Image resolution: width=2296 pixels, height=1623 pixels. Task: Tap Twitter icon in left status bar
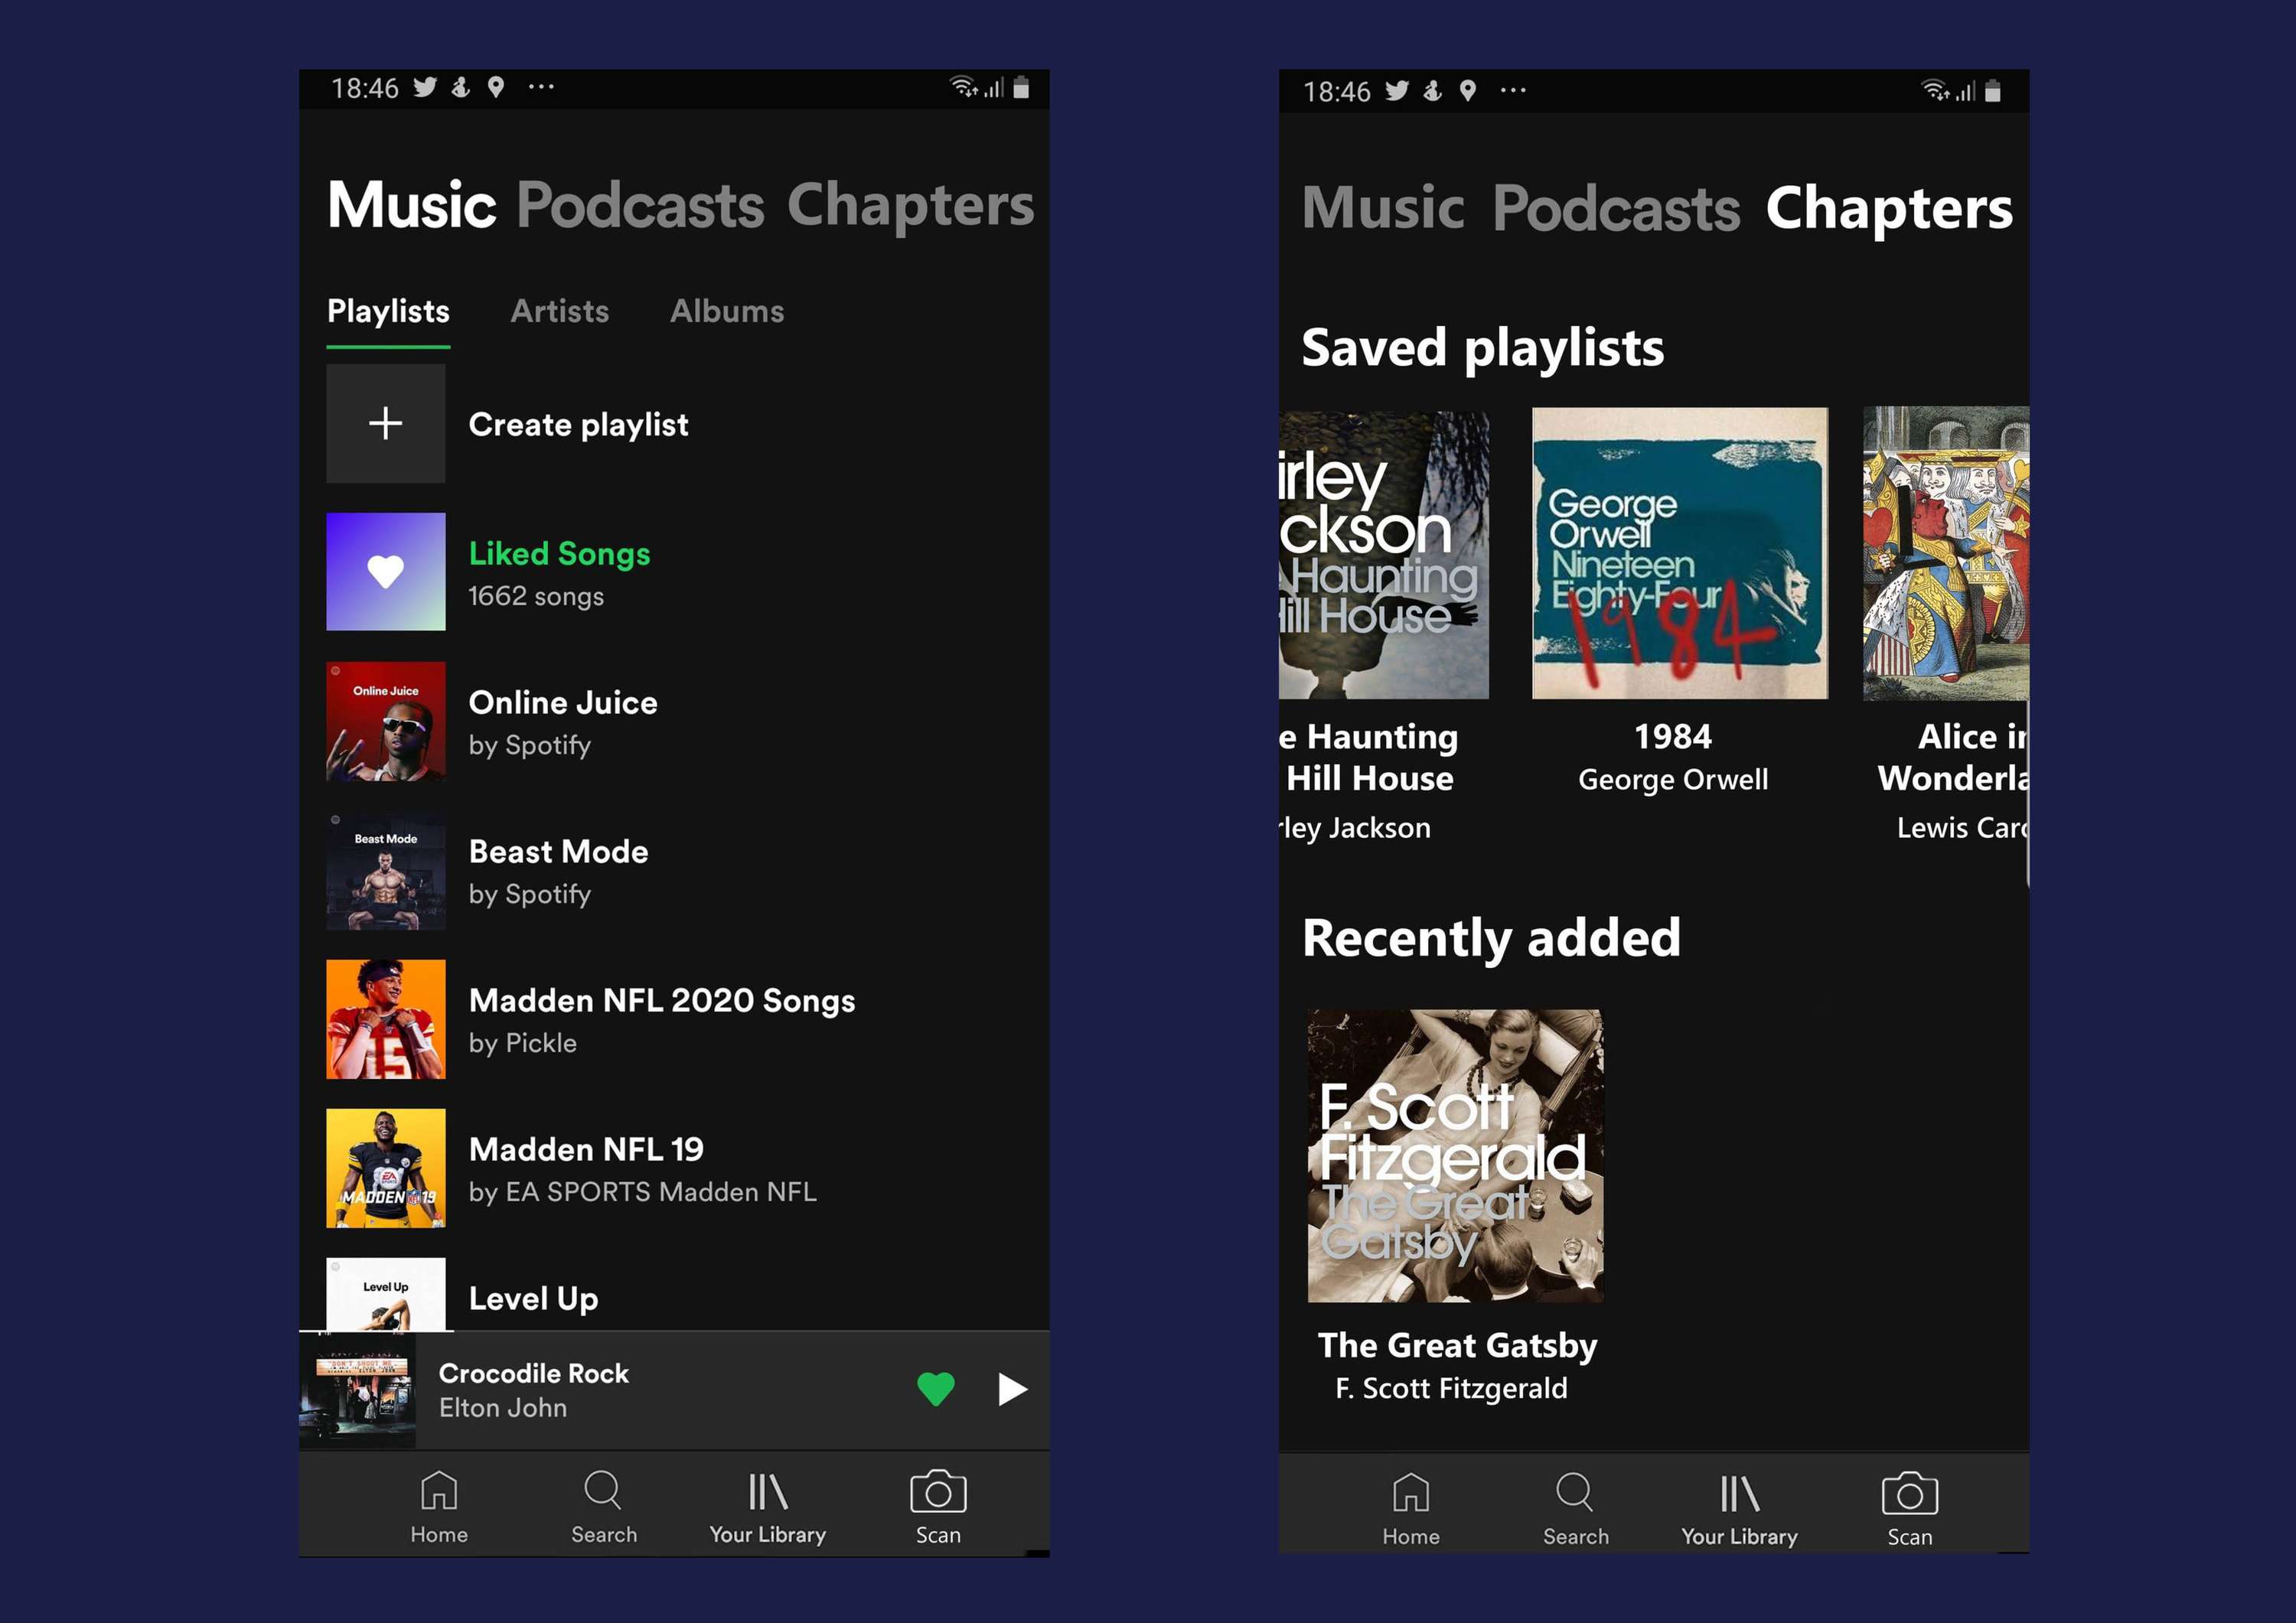(x=425, y=88)
